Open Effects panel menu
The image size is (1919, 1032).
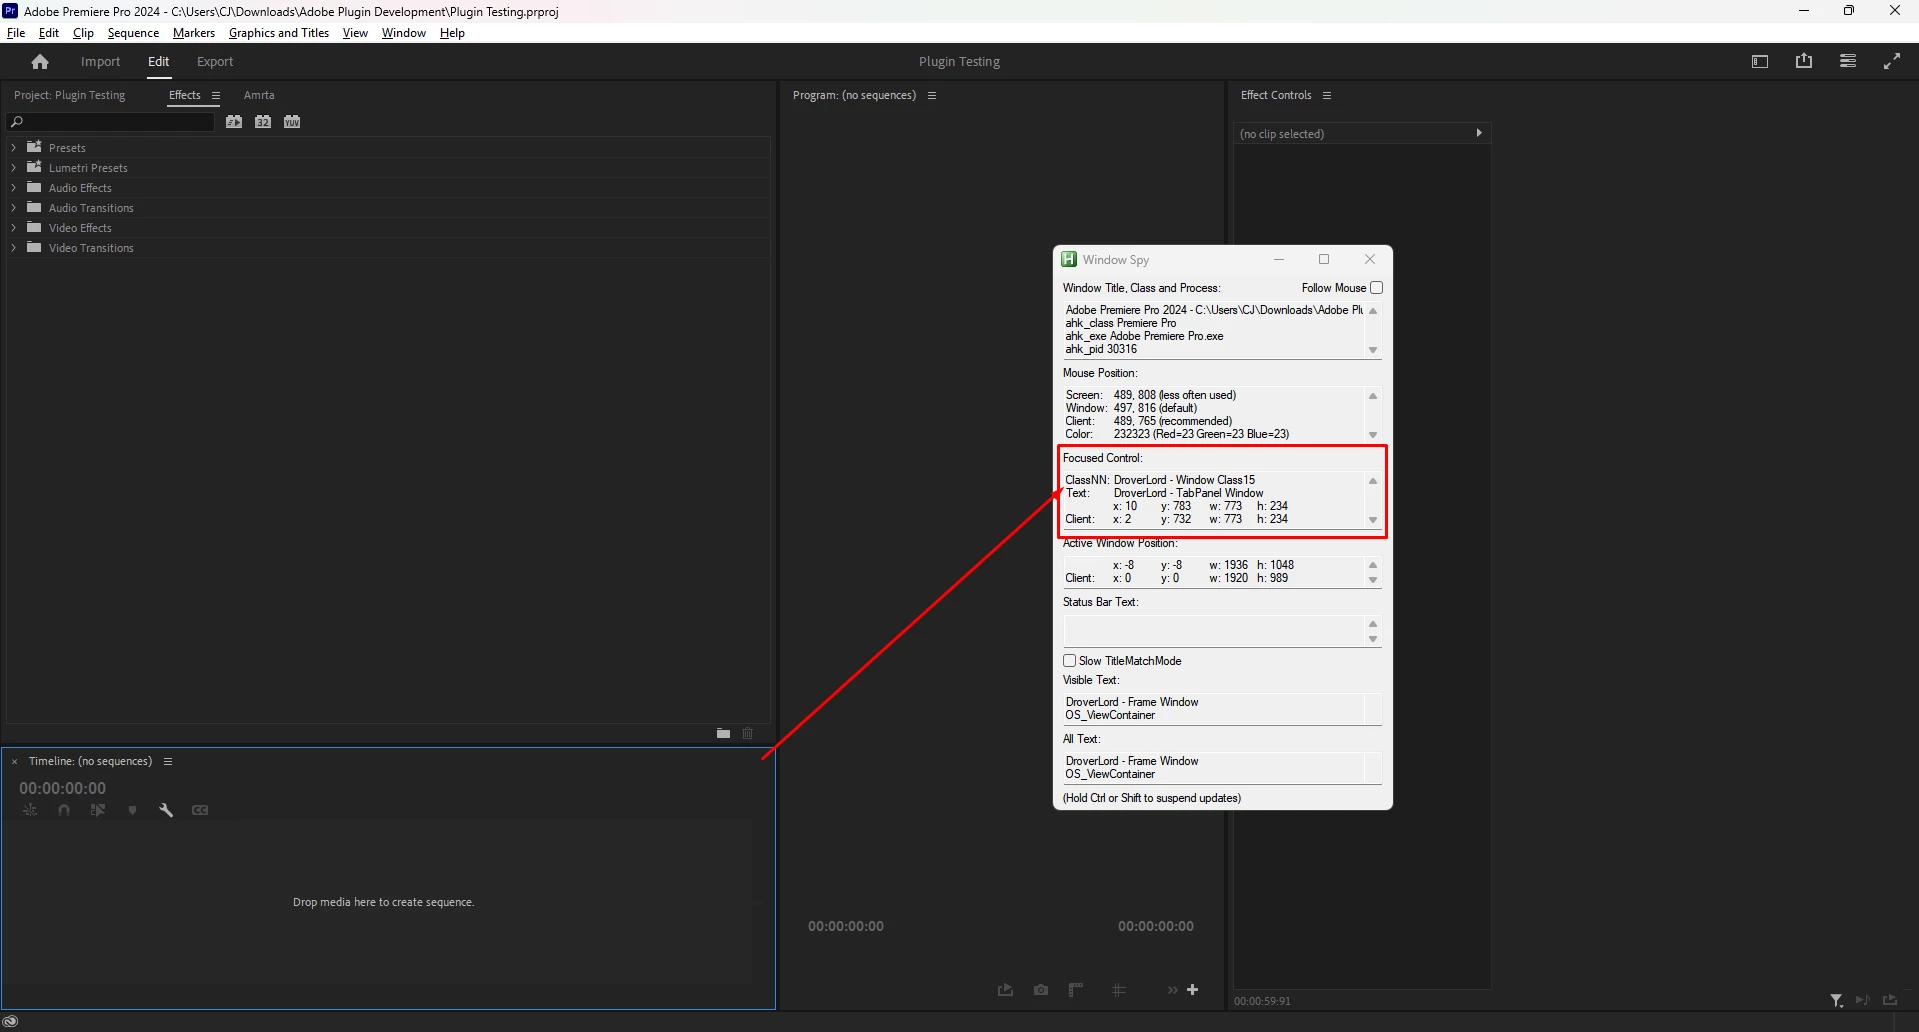coord(216,96)
